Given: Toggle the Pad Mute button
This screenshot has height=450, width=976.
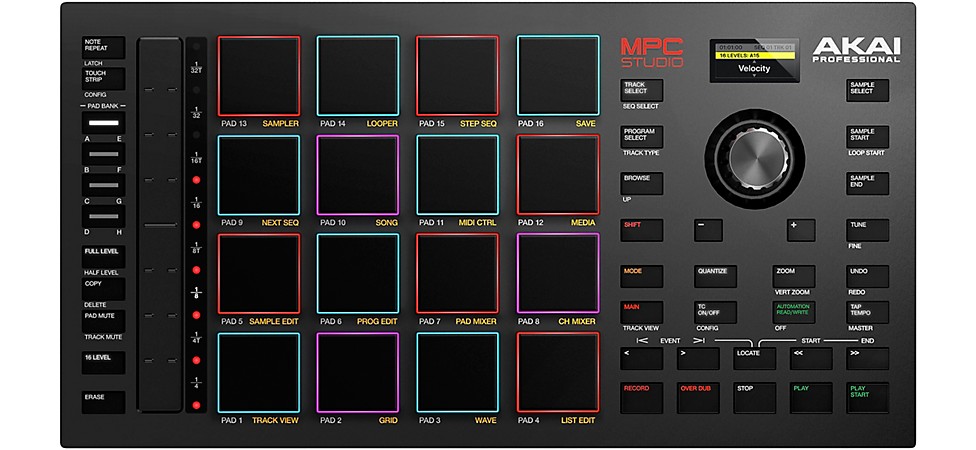Looking at the screenshot, I should [x=103, y=321].
